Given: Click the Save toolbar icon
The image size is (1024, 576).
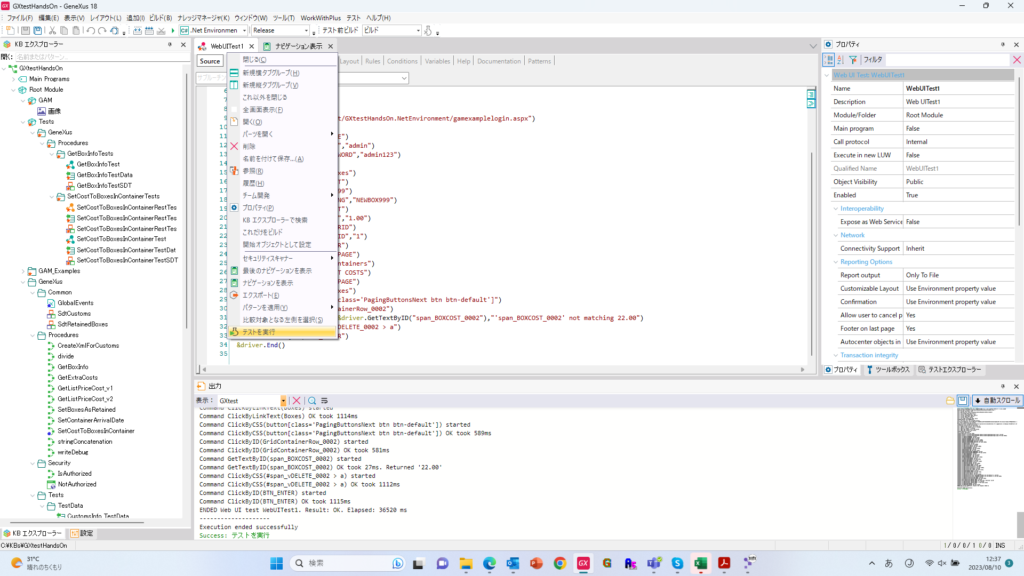Looking at the screenshot, I should click(25, 31).
